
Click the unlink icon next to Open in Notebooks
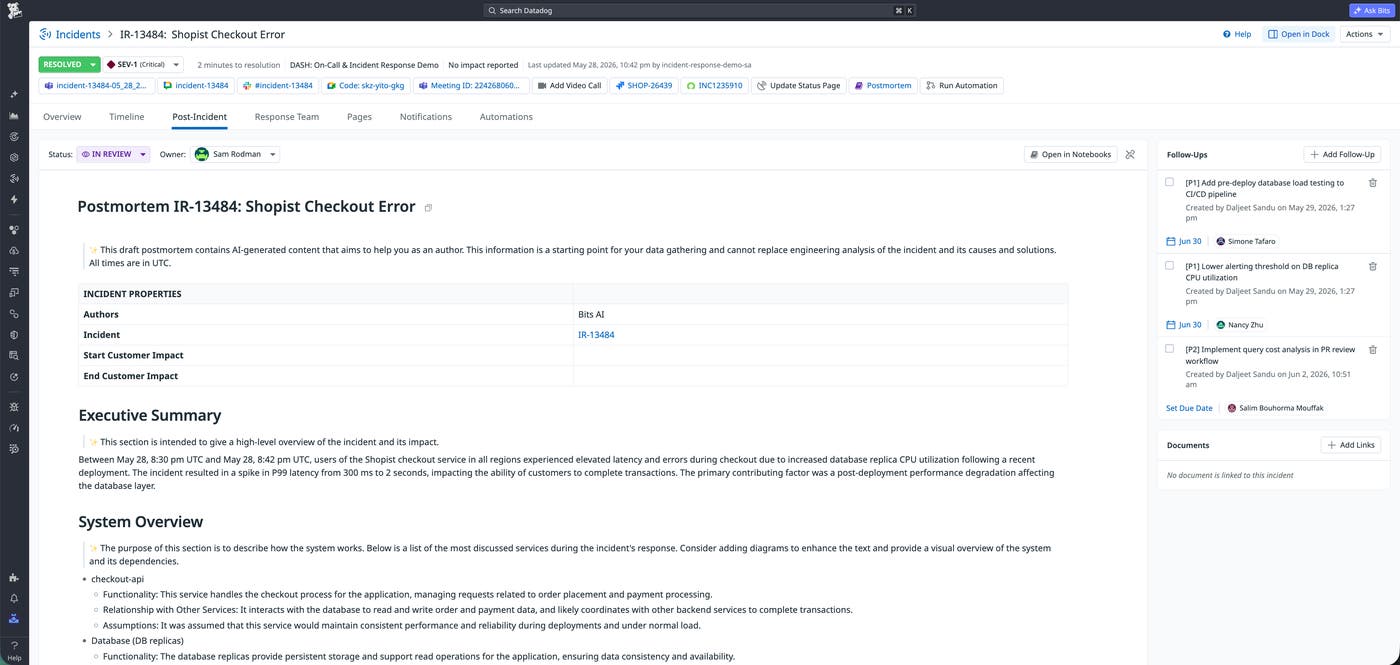[1130, 154]
